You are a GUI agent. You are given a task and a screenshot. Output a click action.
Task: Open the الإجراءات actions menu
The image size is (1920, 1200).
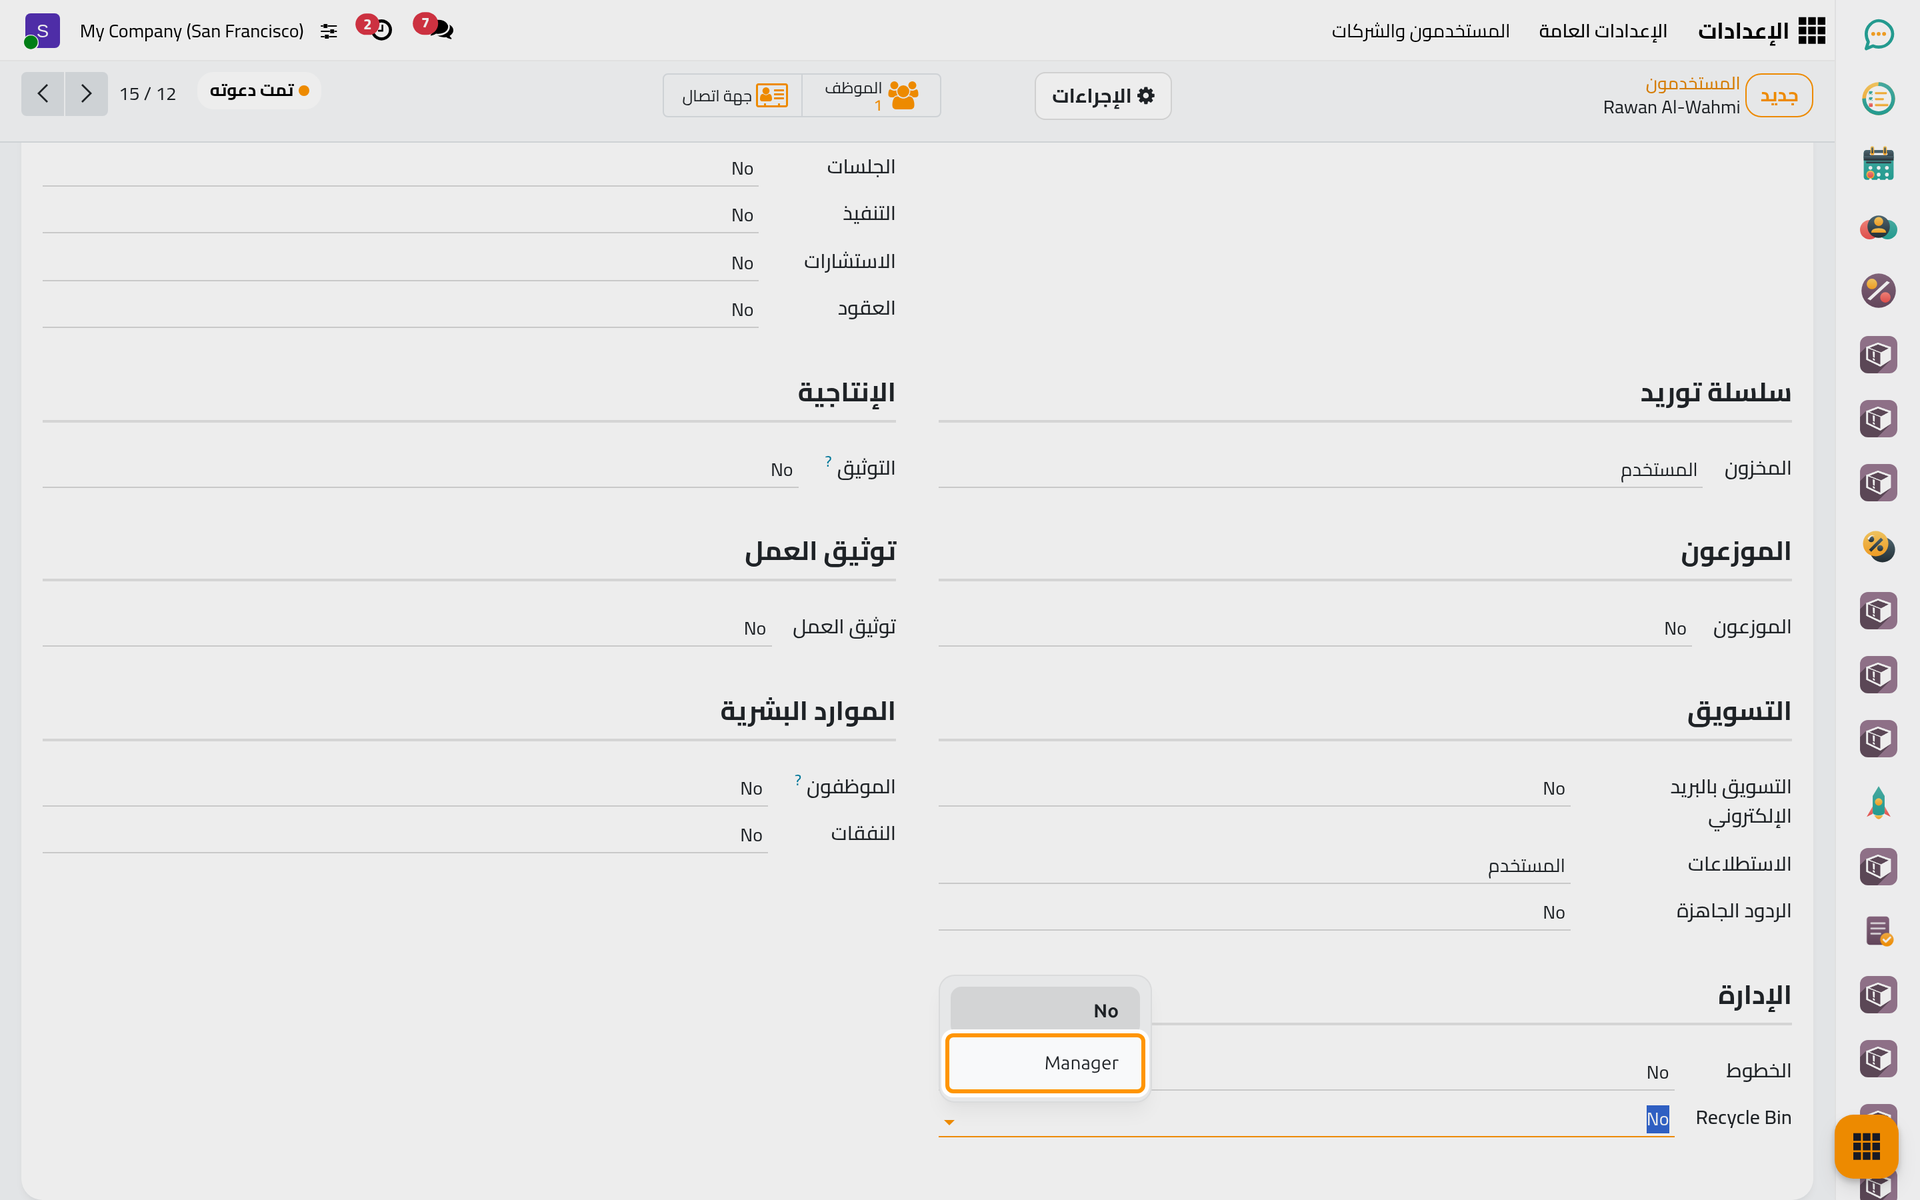(x=1103, y=96)
